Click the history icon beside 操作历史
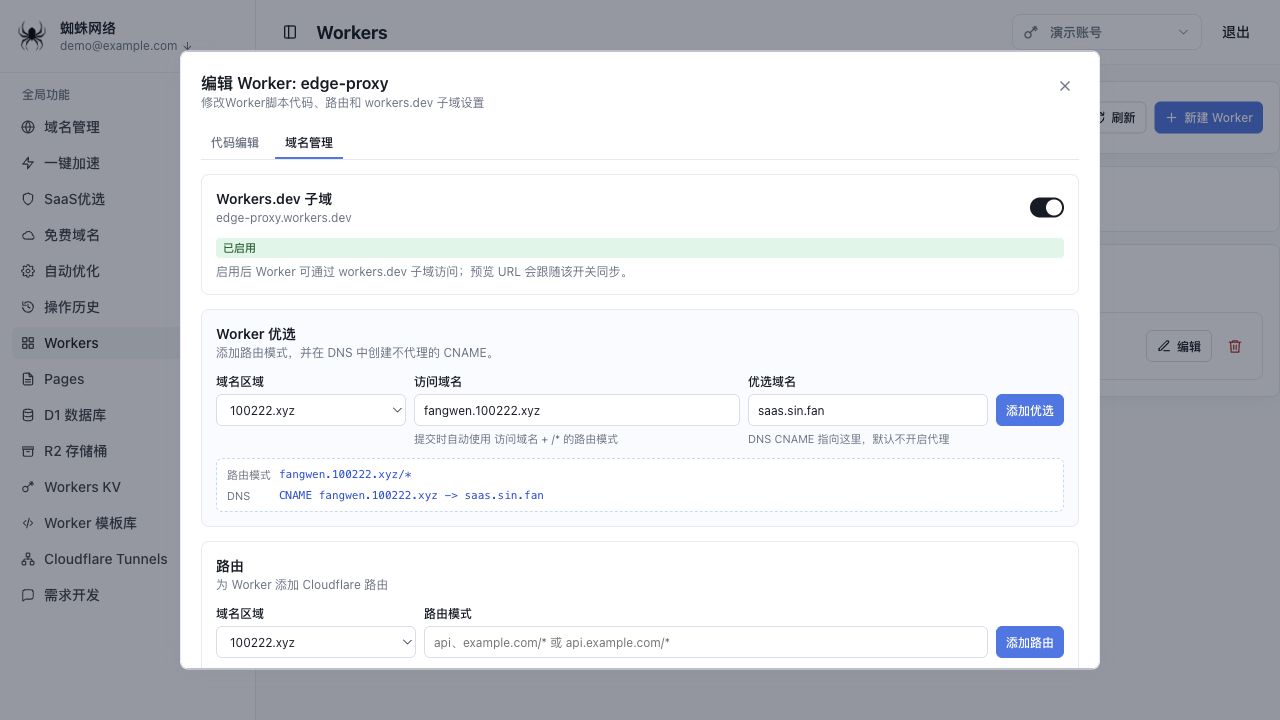The width and height of the screenshot is (1280, 720). [x=28, y=307]
